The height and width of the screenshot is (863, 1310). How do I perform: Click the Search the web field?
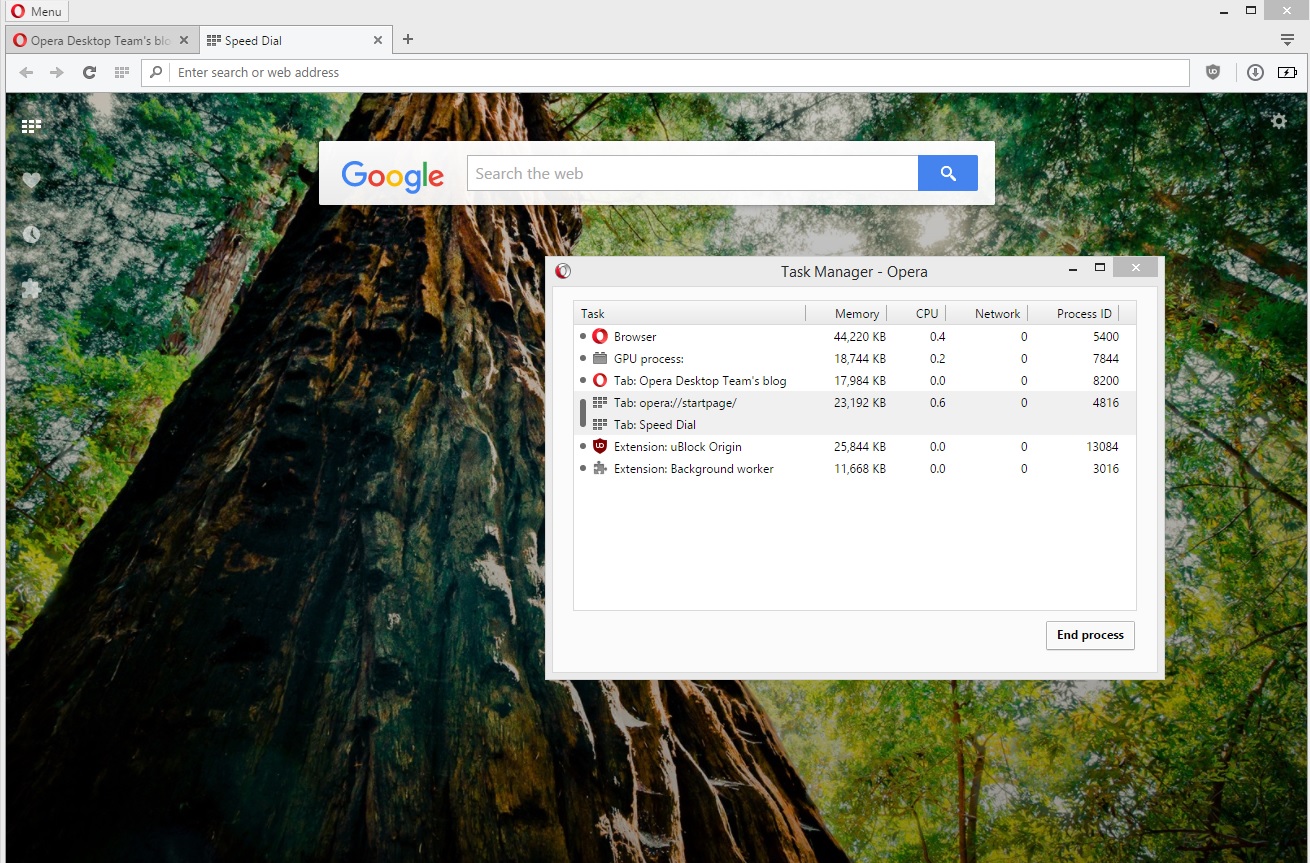[x=692, y=173]
